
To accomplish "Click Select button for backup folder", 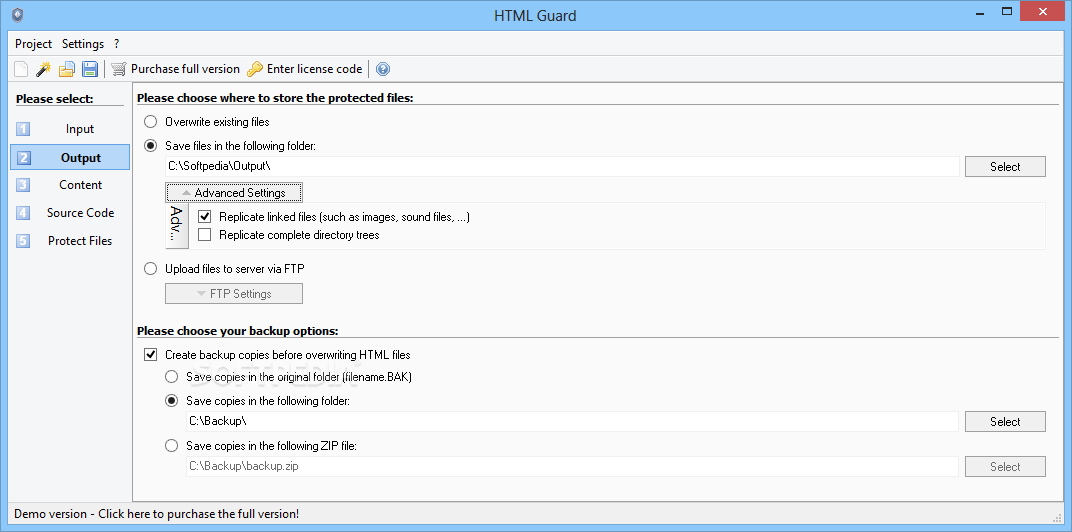I will pyautogui.click(x=1005, y=422).
